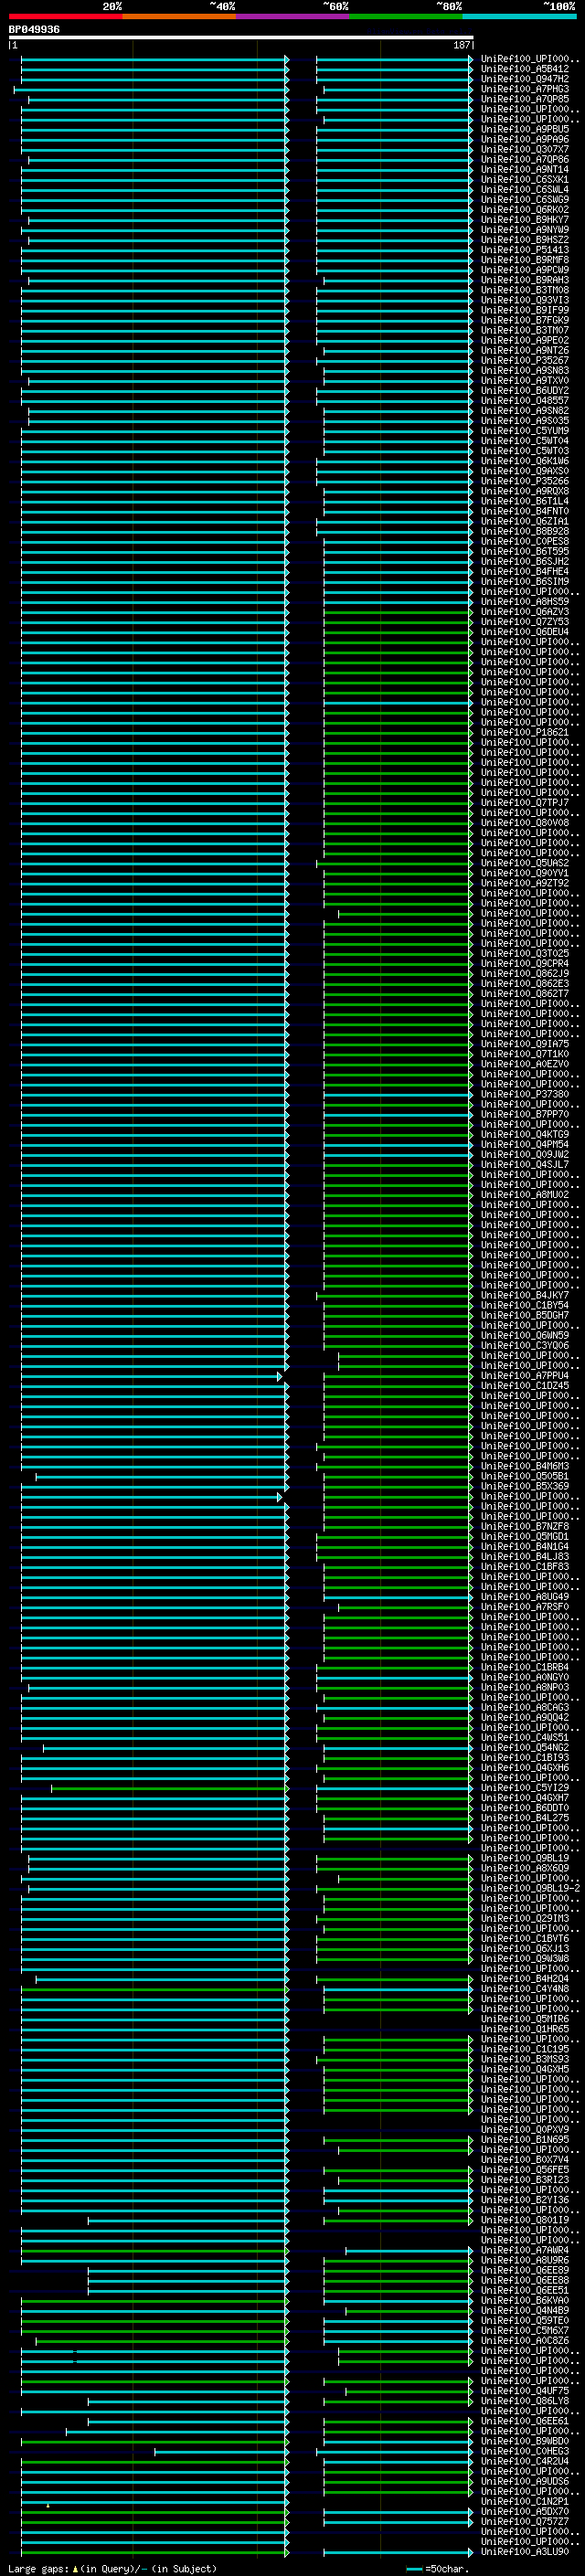The image size is (585, 2576).
Task: Click hit label UniRef100_Q6RK02
Action: (525, 209)
